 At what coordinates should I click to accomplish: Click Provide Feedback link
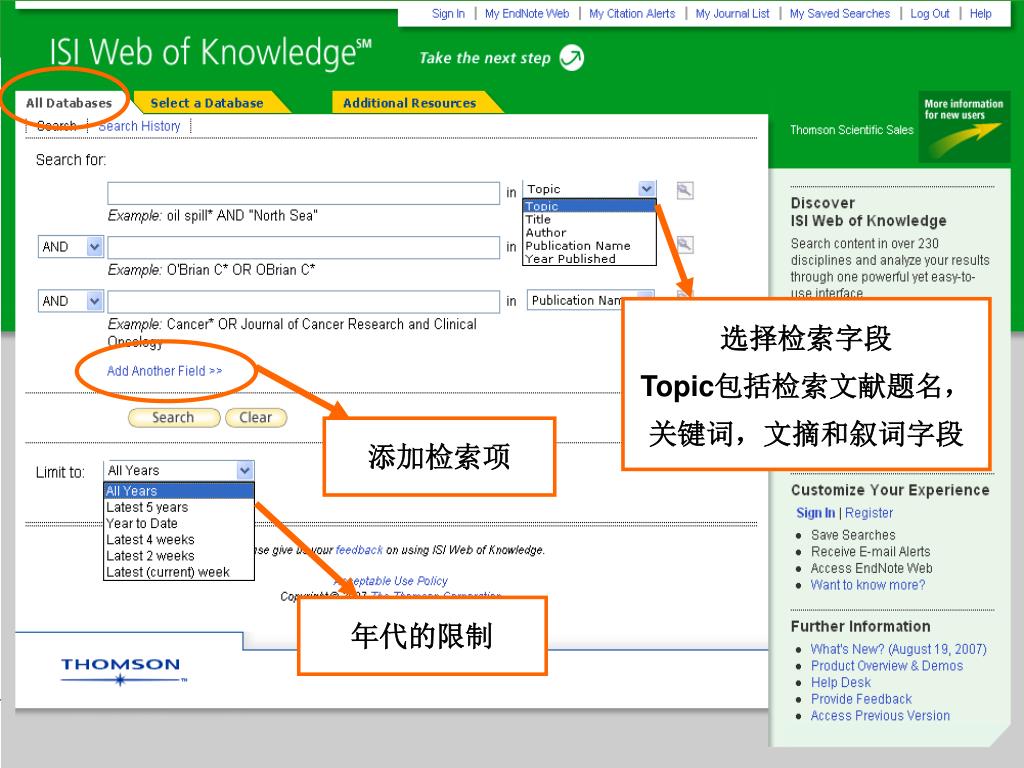coord(861,699)
